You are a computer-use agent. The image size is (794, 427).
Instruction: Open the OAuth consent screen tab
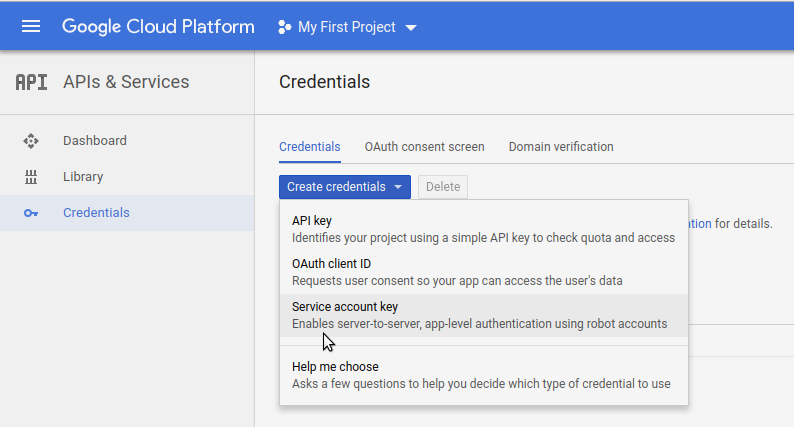424,147
